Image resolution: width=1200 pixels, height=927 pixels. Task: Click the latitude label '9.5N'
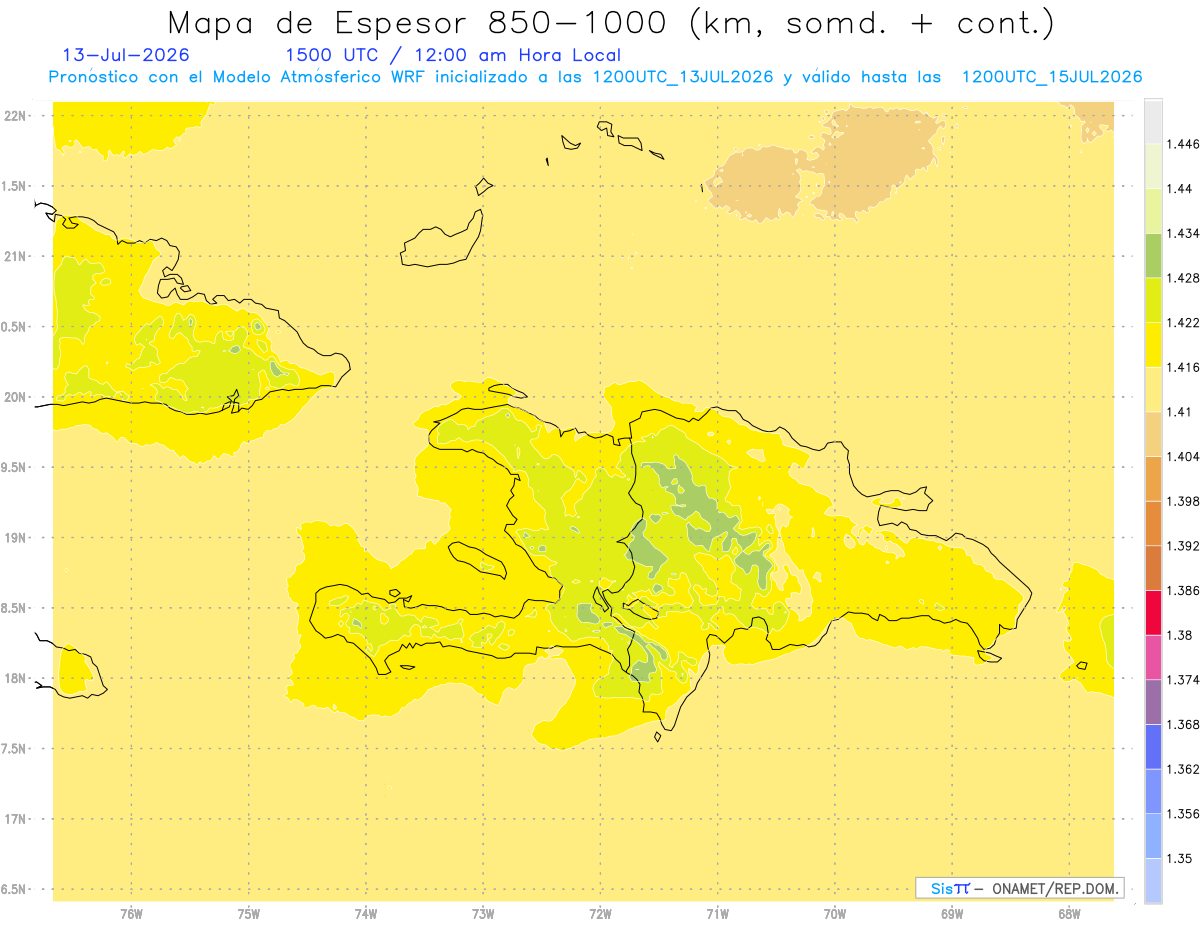point(14,468)
